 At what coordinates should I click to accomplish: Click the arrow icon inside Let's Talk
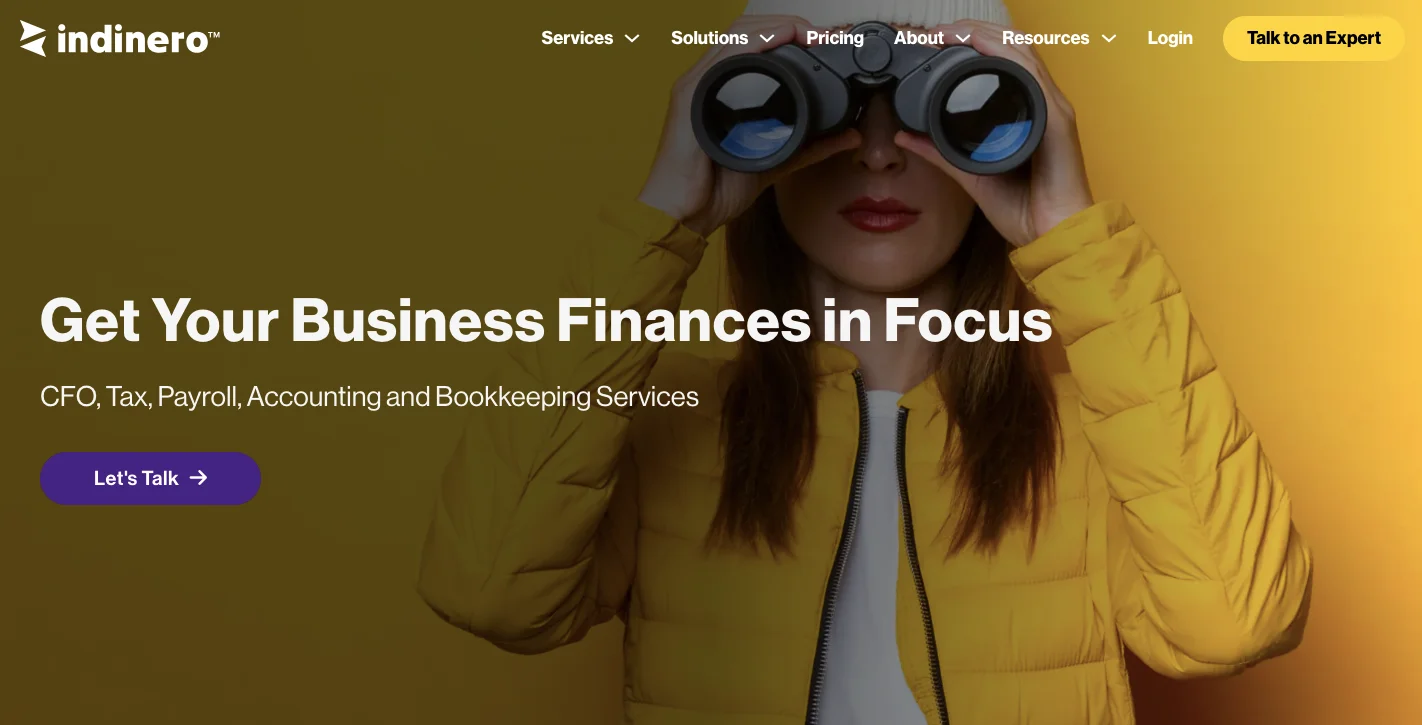[x=199, y=478]
